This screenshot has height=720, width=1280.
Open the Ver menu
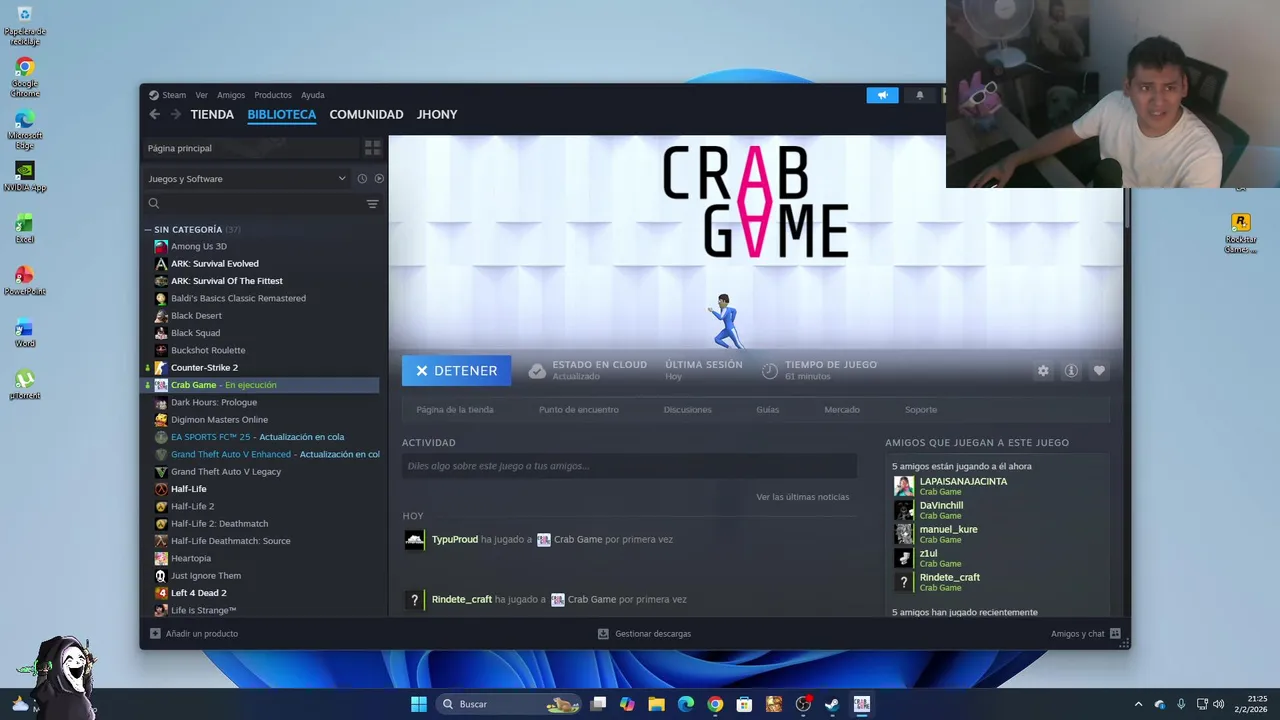tap(202, 95)
